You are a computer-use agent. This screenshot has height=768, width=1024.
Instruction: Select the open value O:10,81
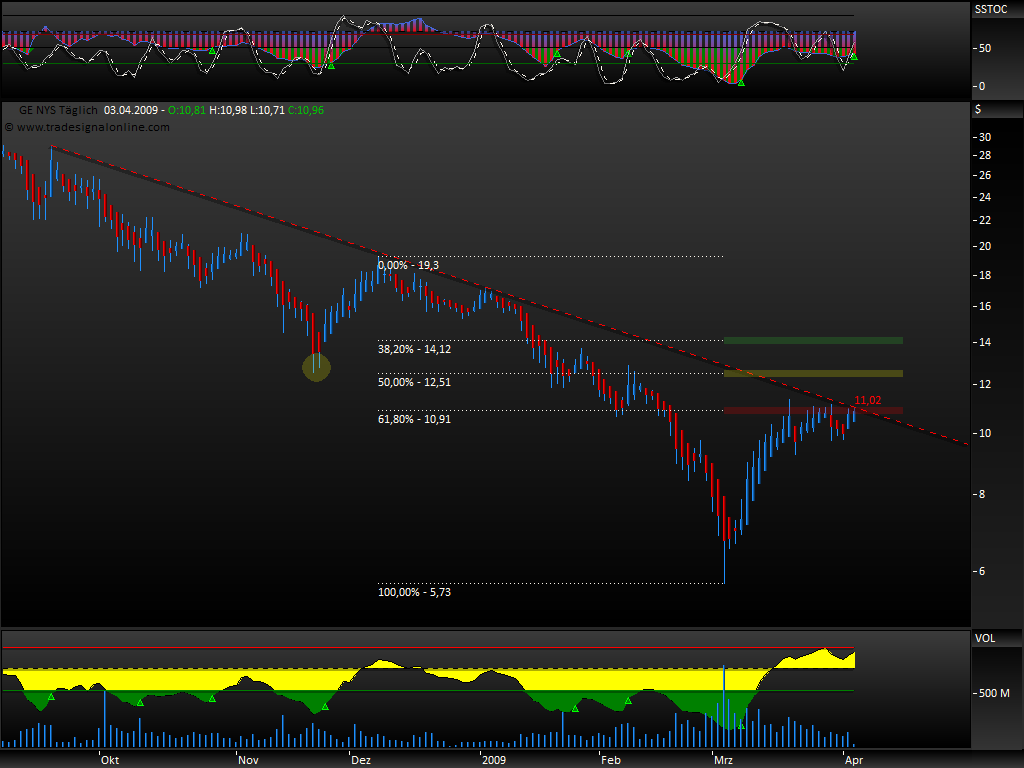[x=187, y=110]
